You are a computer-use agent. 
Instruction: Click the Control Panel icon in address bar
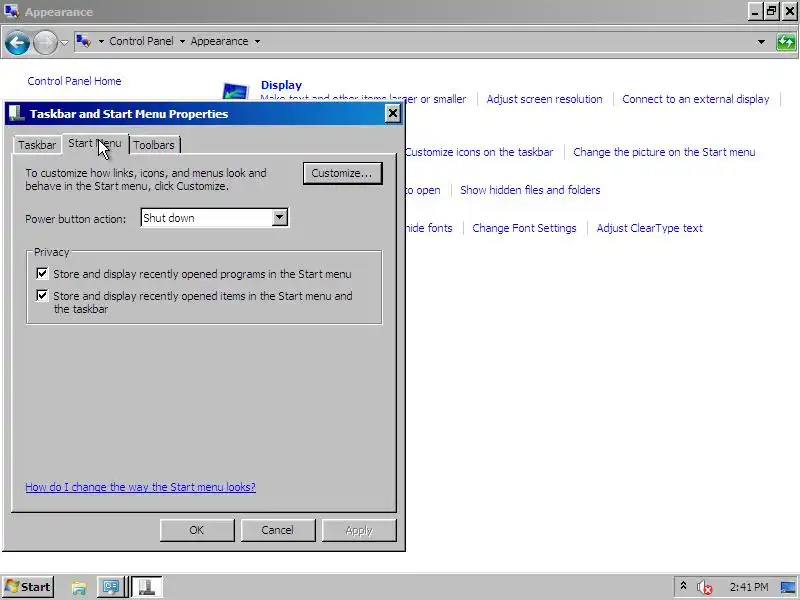[x=83, y=41]
